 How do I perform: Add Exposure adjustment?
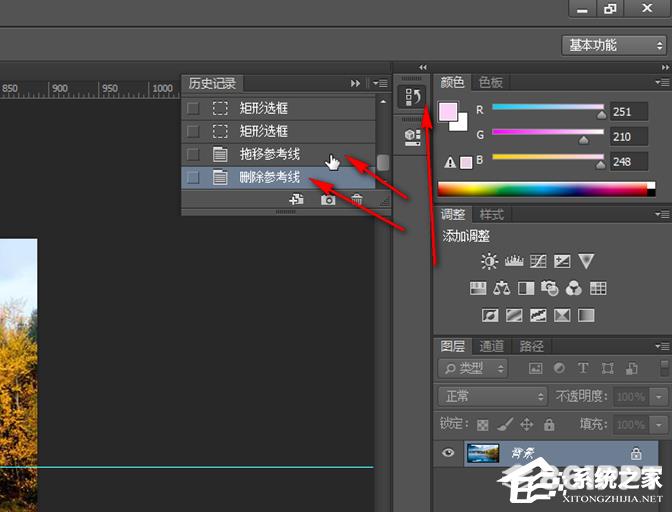(562, 261)
